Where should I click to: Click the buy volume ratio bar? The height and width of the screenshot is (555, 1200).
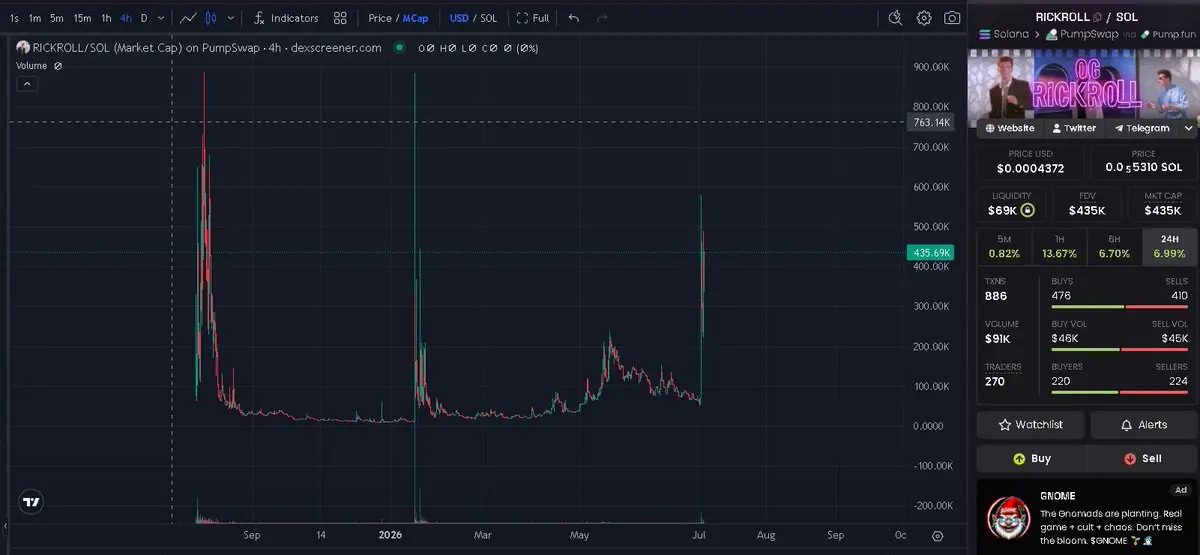pyautogui.click(x=1120, y=350)
